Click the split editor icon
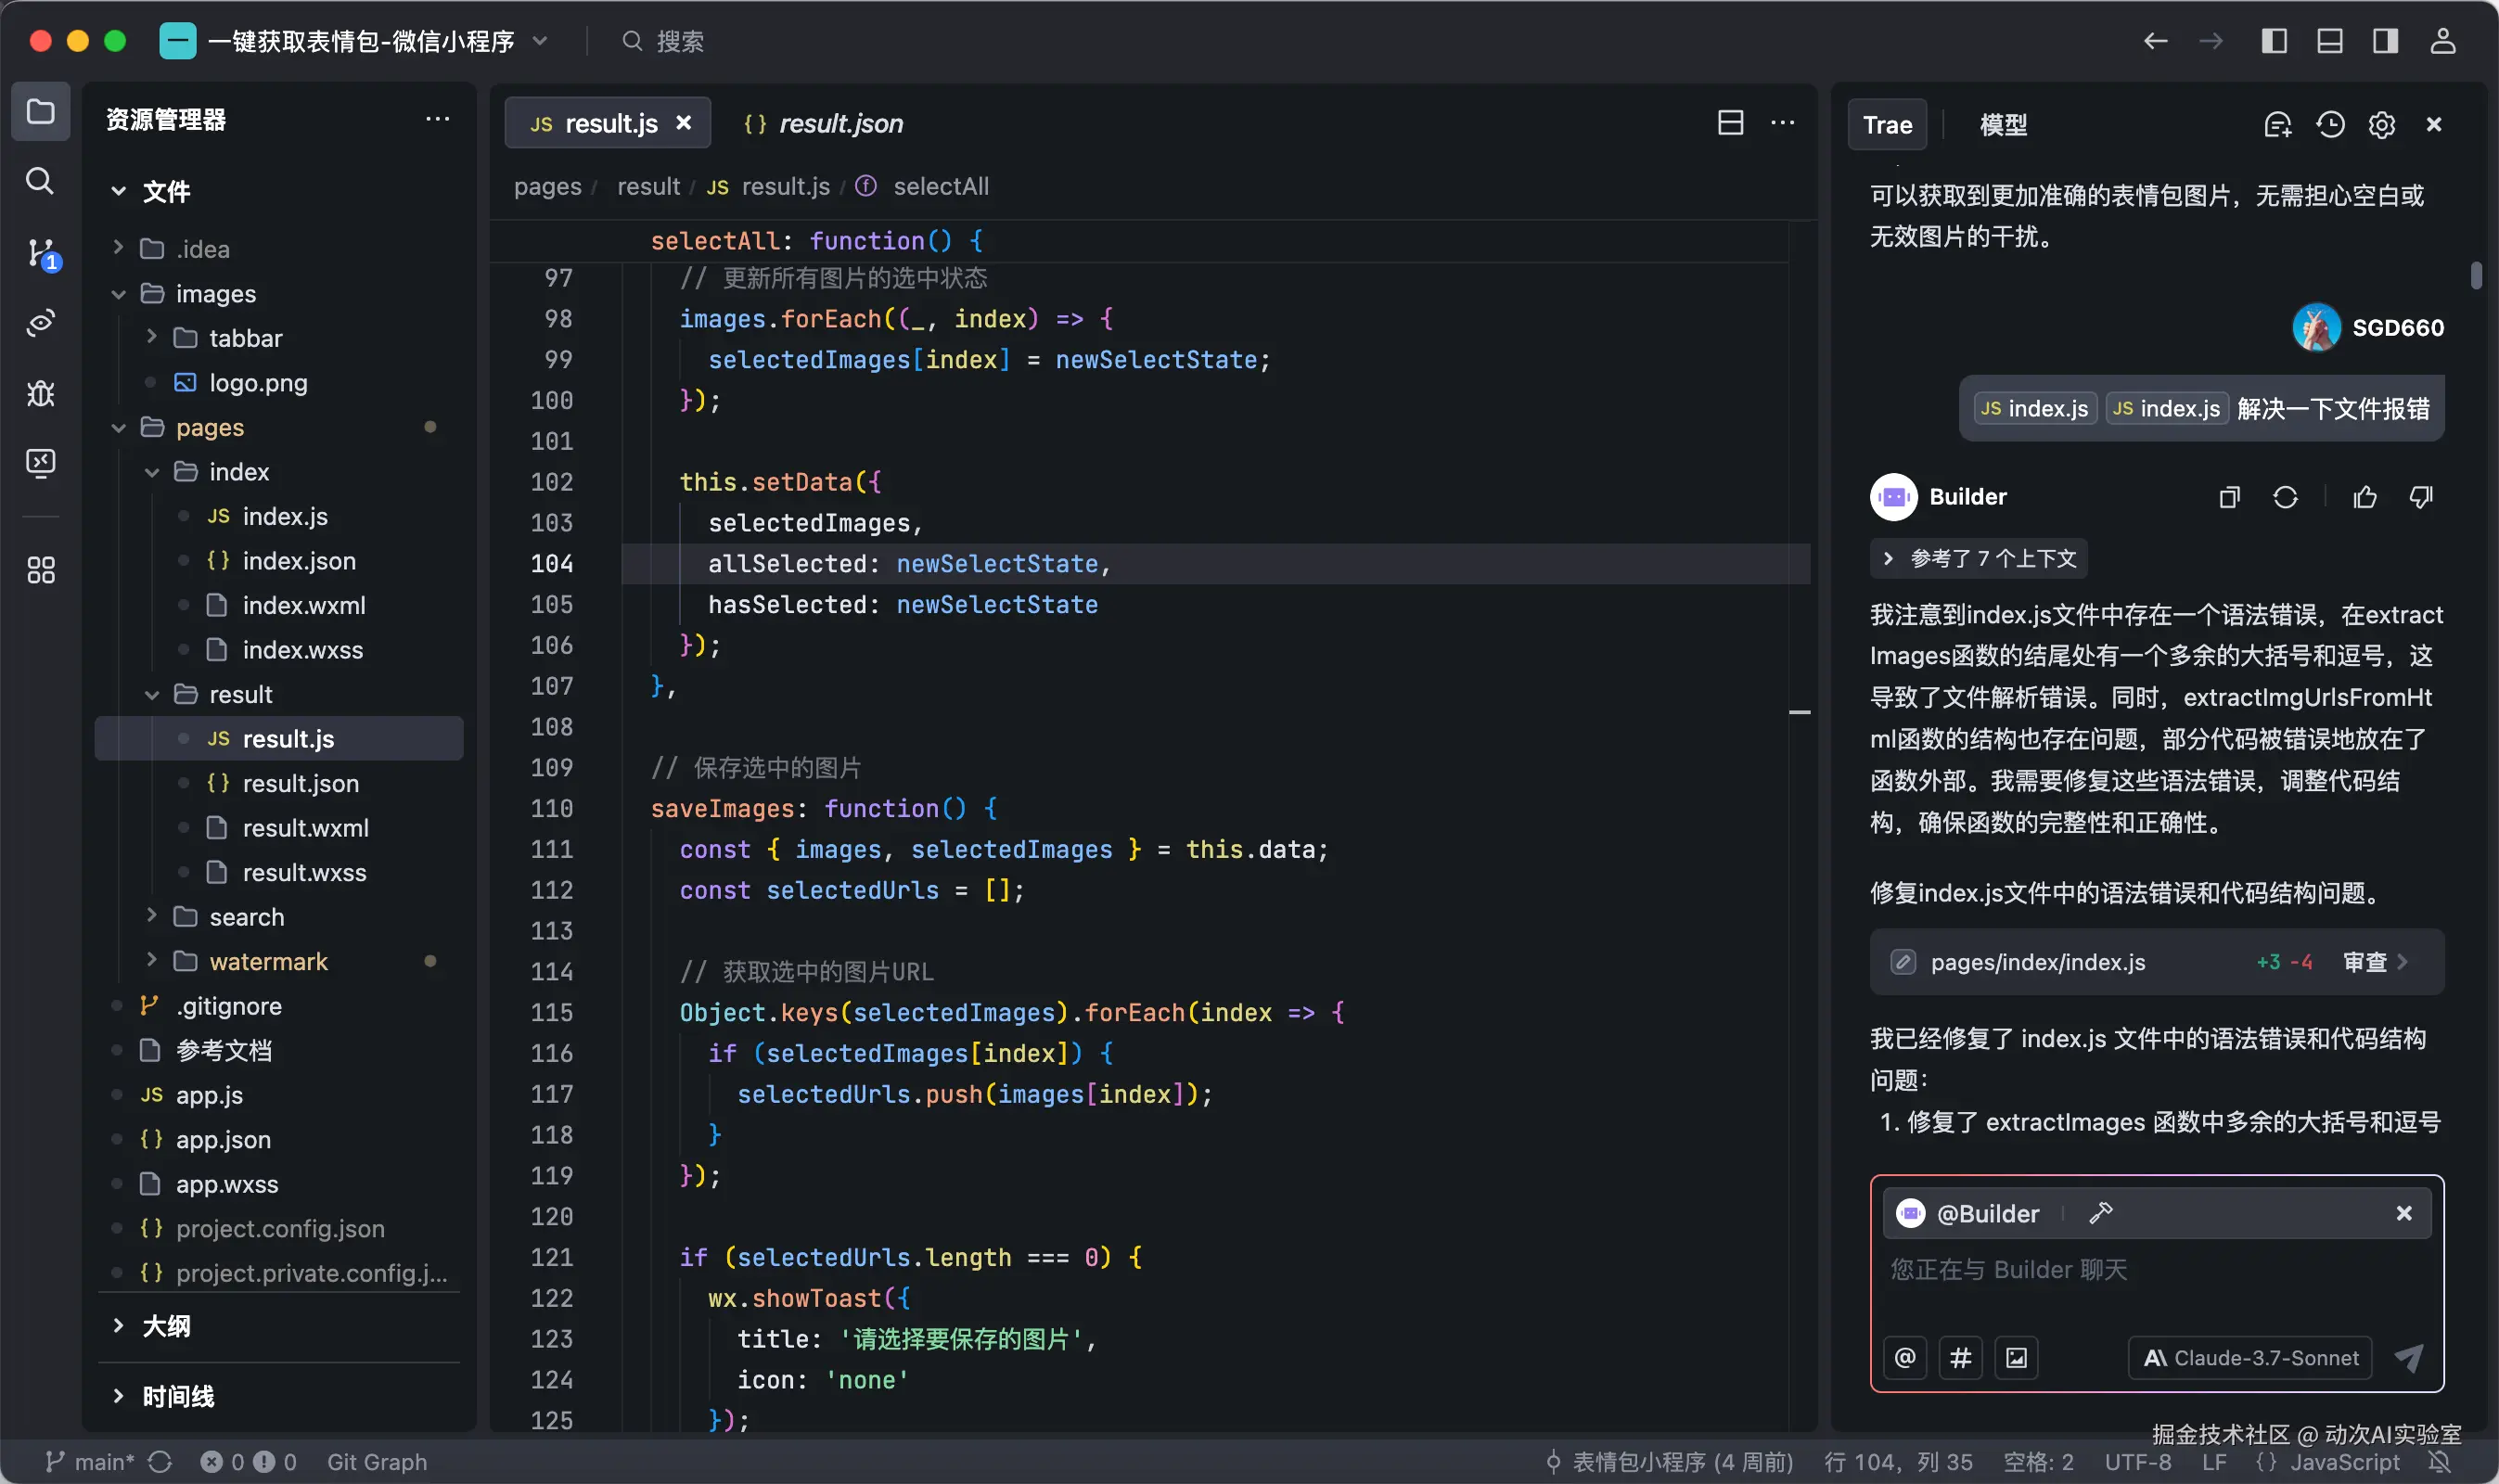The height and width of the screenshot is (1484, 2499). coord(1730,123)
